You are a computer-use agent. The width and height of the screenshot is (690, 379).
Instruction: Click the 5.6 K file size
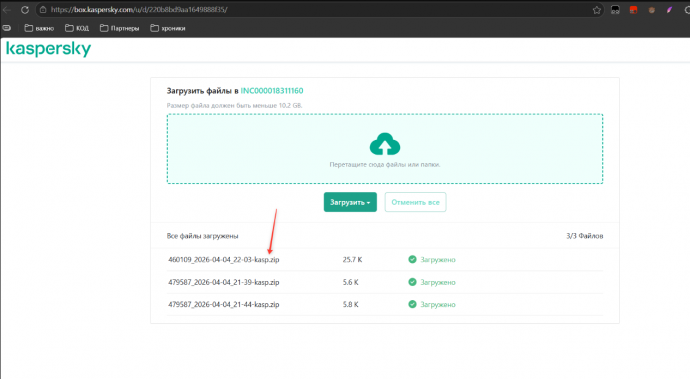(x=351, y=282)
